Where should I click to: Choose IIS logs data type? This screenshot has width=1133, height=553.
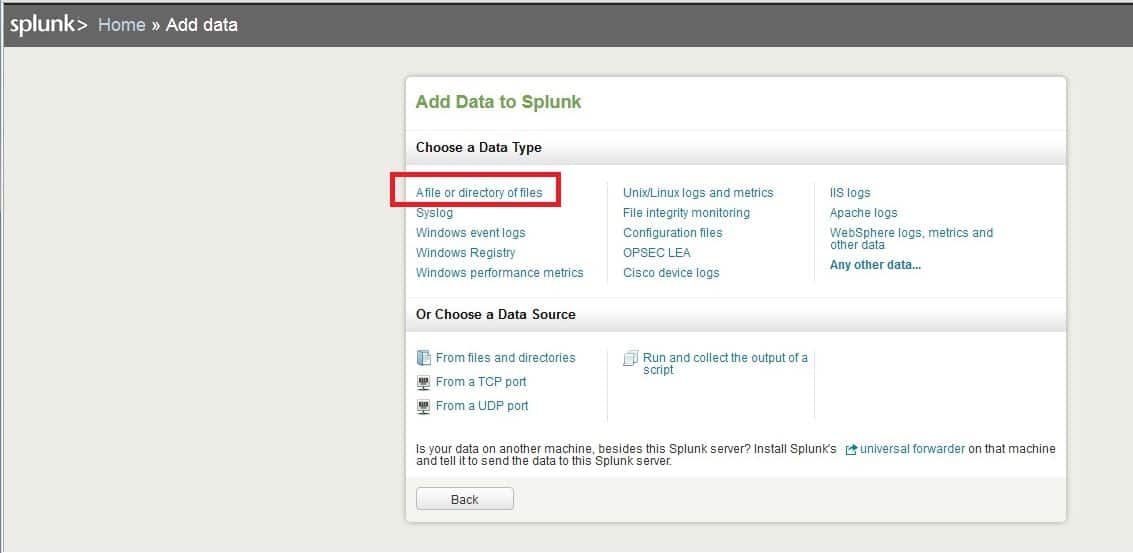point(850,193)
